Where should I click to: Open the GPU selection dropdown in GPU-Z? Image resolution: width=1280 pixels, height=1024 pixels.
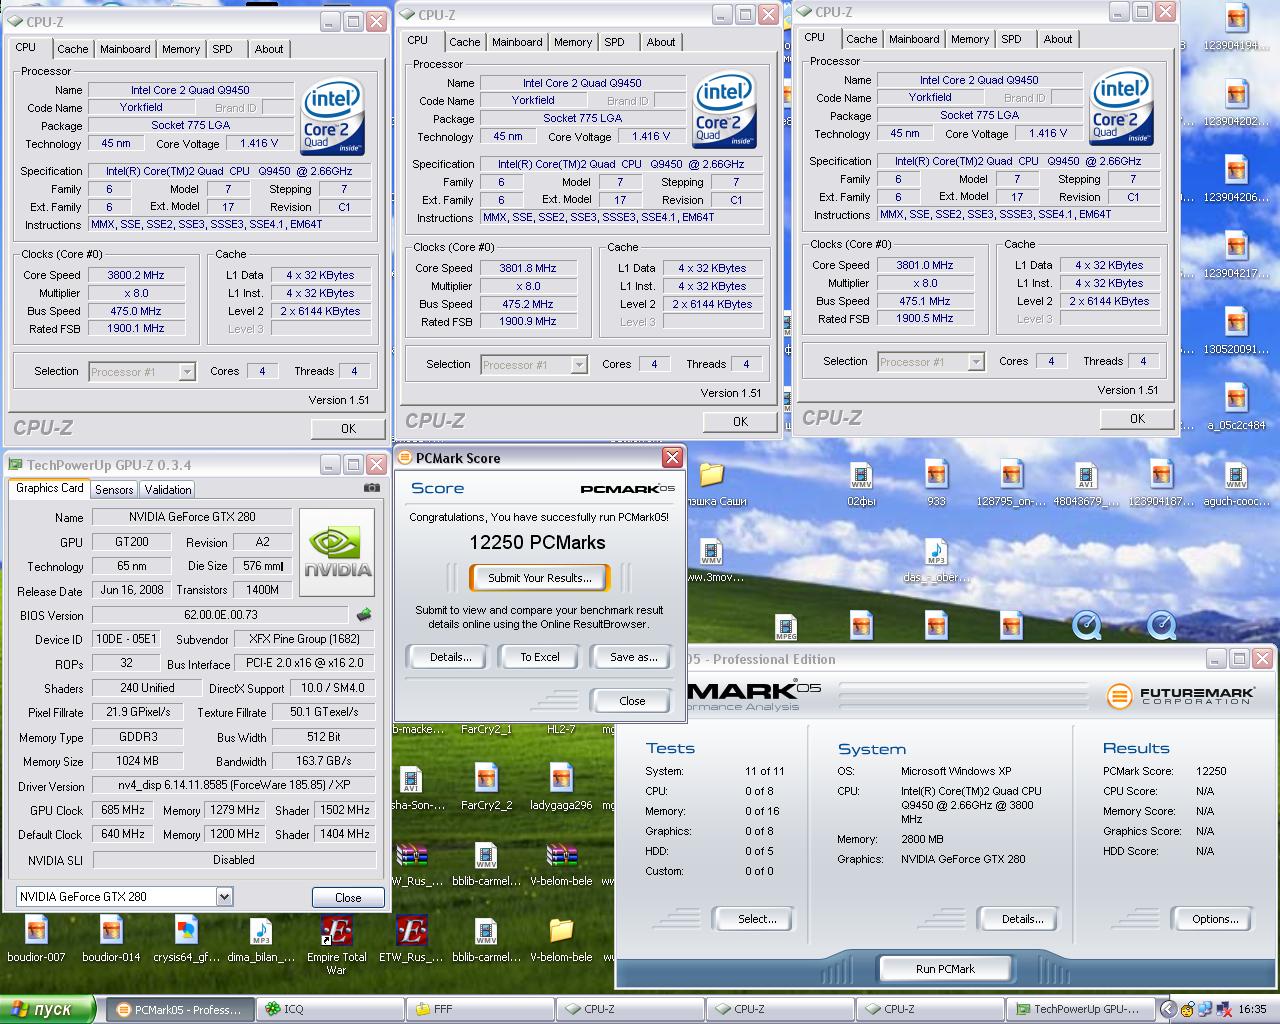pos(224,897)
